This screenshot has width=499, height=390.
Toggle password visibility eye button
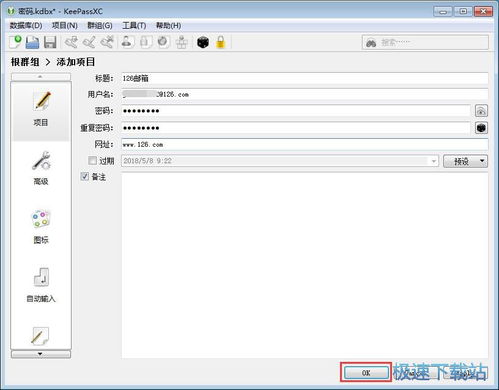pos(481,111)
